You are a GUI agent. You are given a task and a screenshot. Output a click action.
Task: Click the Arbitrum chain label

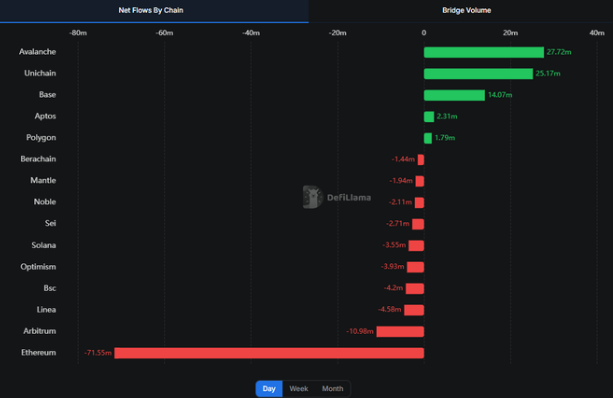point(39,332)
